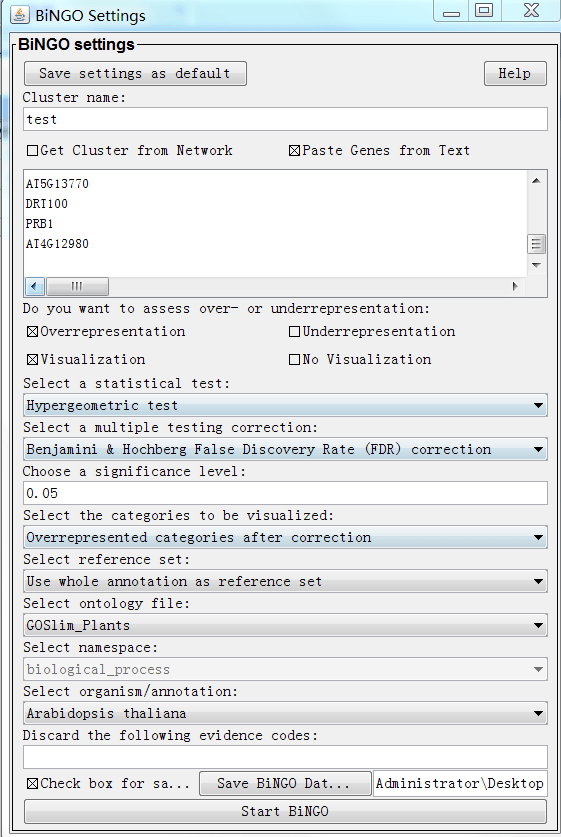561x837 pixels.
Task: Click the horizontal scroll left arrow
Action: [x=35, y=286]
